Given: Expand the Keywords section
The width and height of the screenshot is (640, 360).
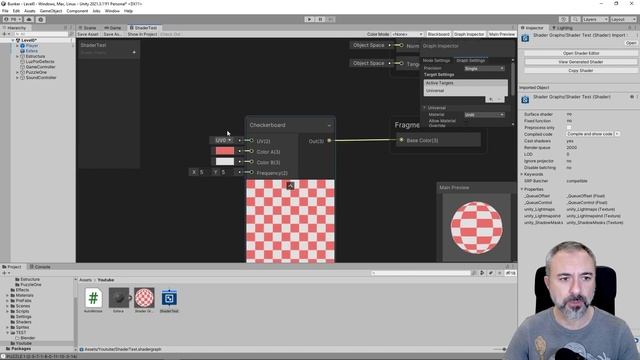Looking at the screenshot, I should [x=522, y=174].
